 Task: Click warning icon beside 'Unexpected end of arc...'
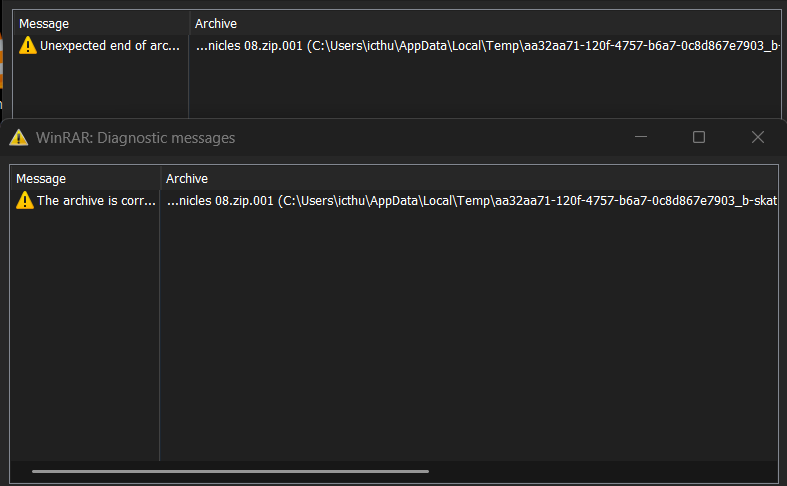pyautogui.click(x=28, y=45)
